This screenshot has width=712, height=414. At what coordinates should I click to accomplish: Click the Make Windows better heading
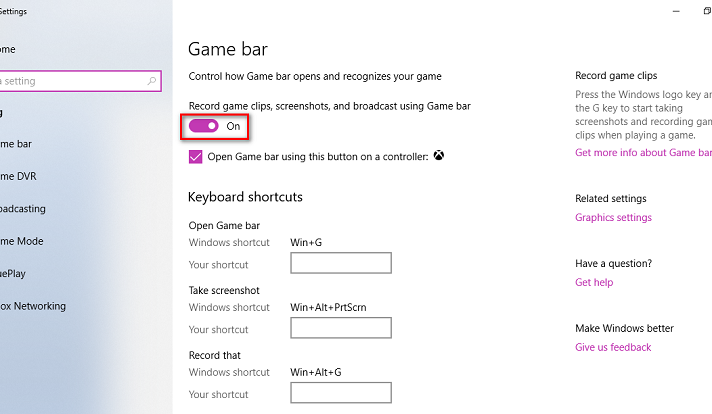[624, 328]
